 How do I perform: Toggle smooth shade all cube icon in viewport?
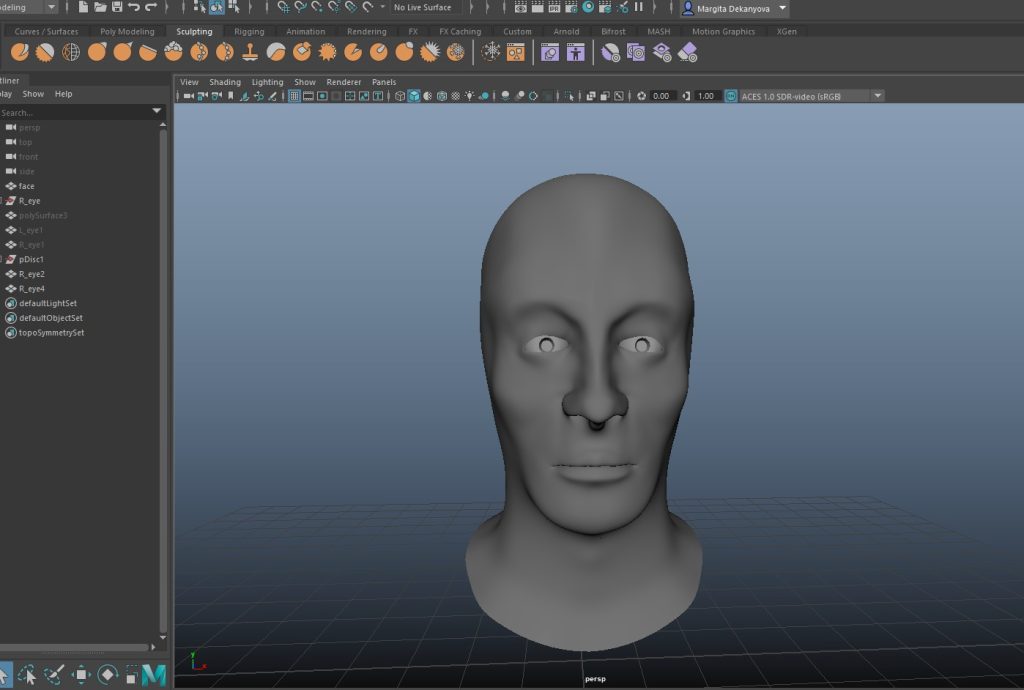click(x=413, y=96)
